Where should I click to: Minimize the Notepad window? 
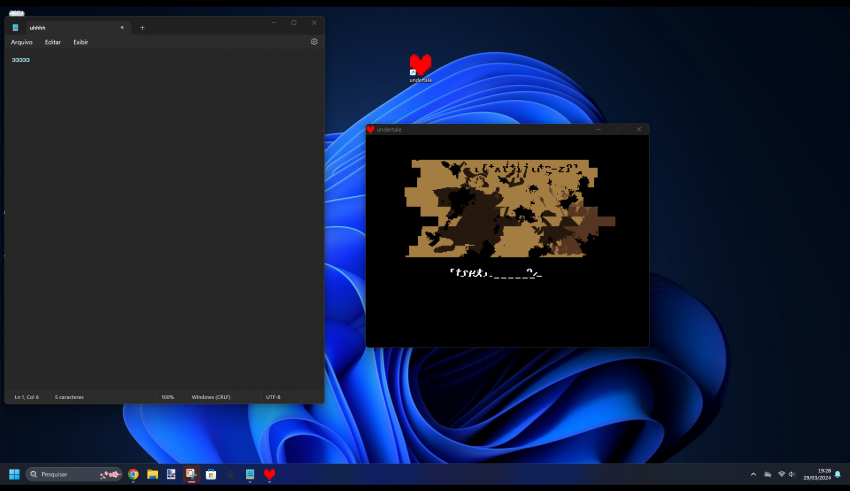(274, 23)
